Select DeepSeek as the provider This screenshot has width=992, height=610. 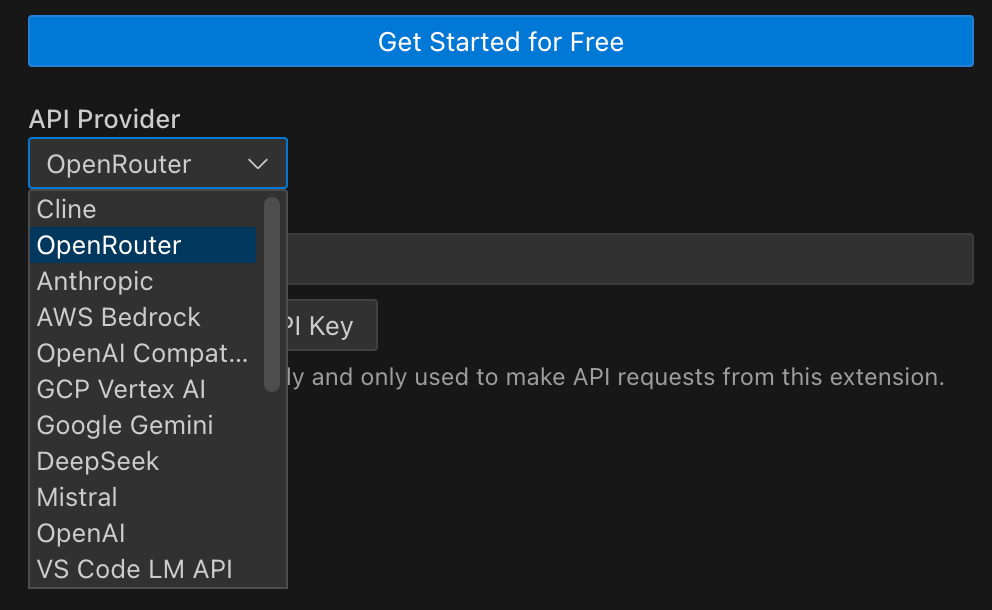143,462
